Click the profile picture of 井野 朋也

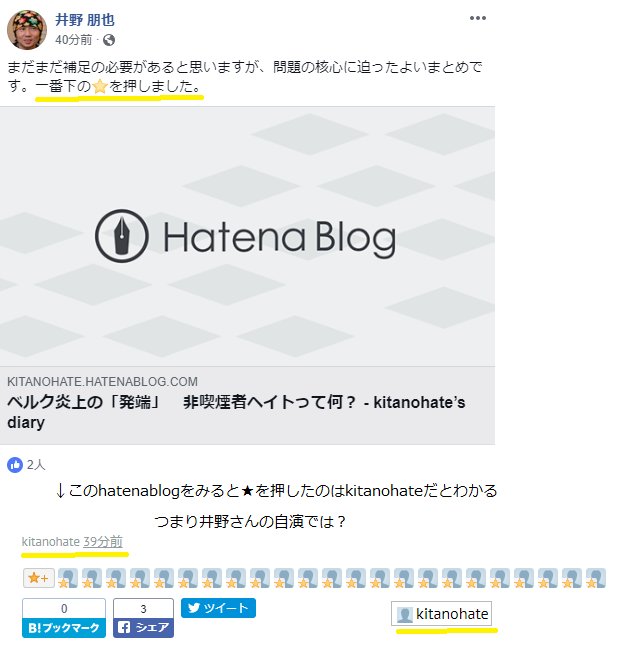tap(27, 30)
